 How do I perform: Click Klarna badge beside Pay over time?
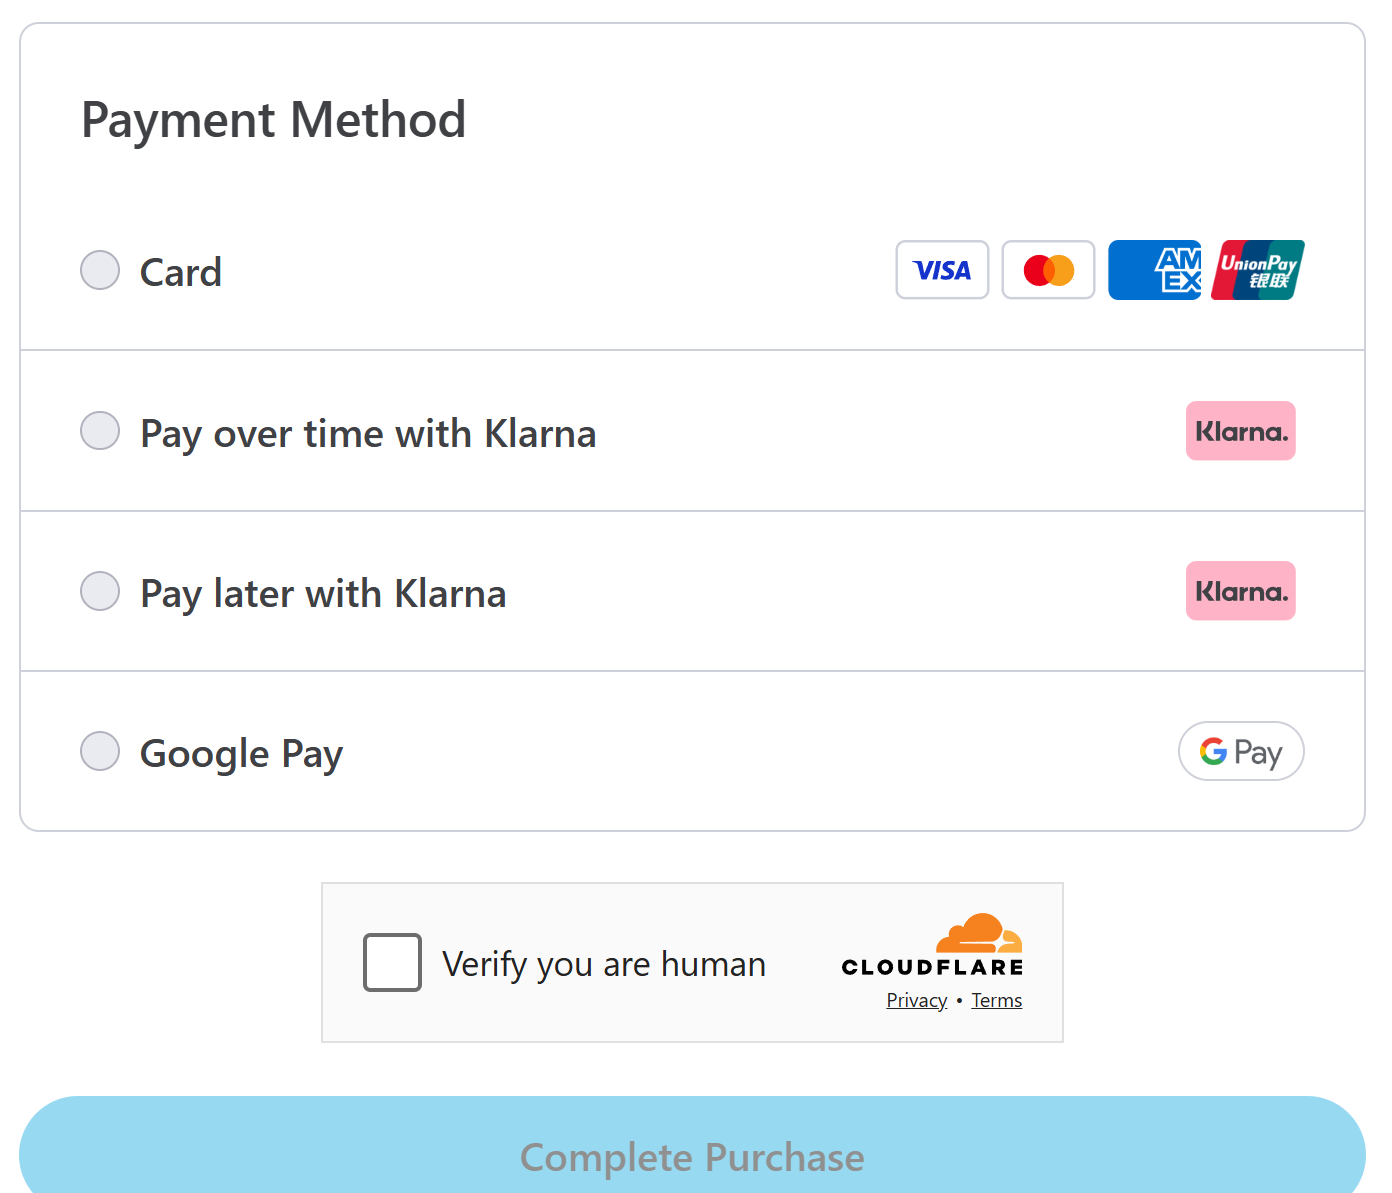(1240, 431)
